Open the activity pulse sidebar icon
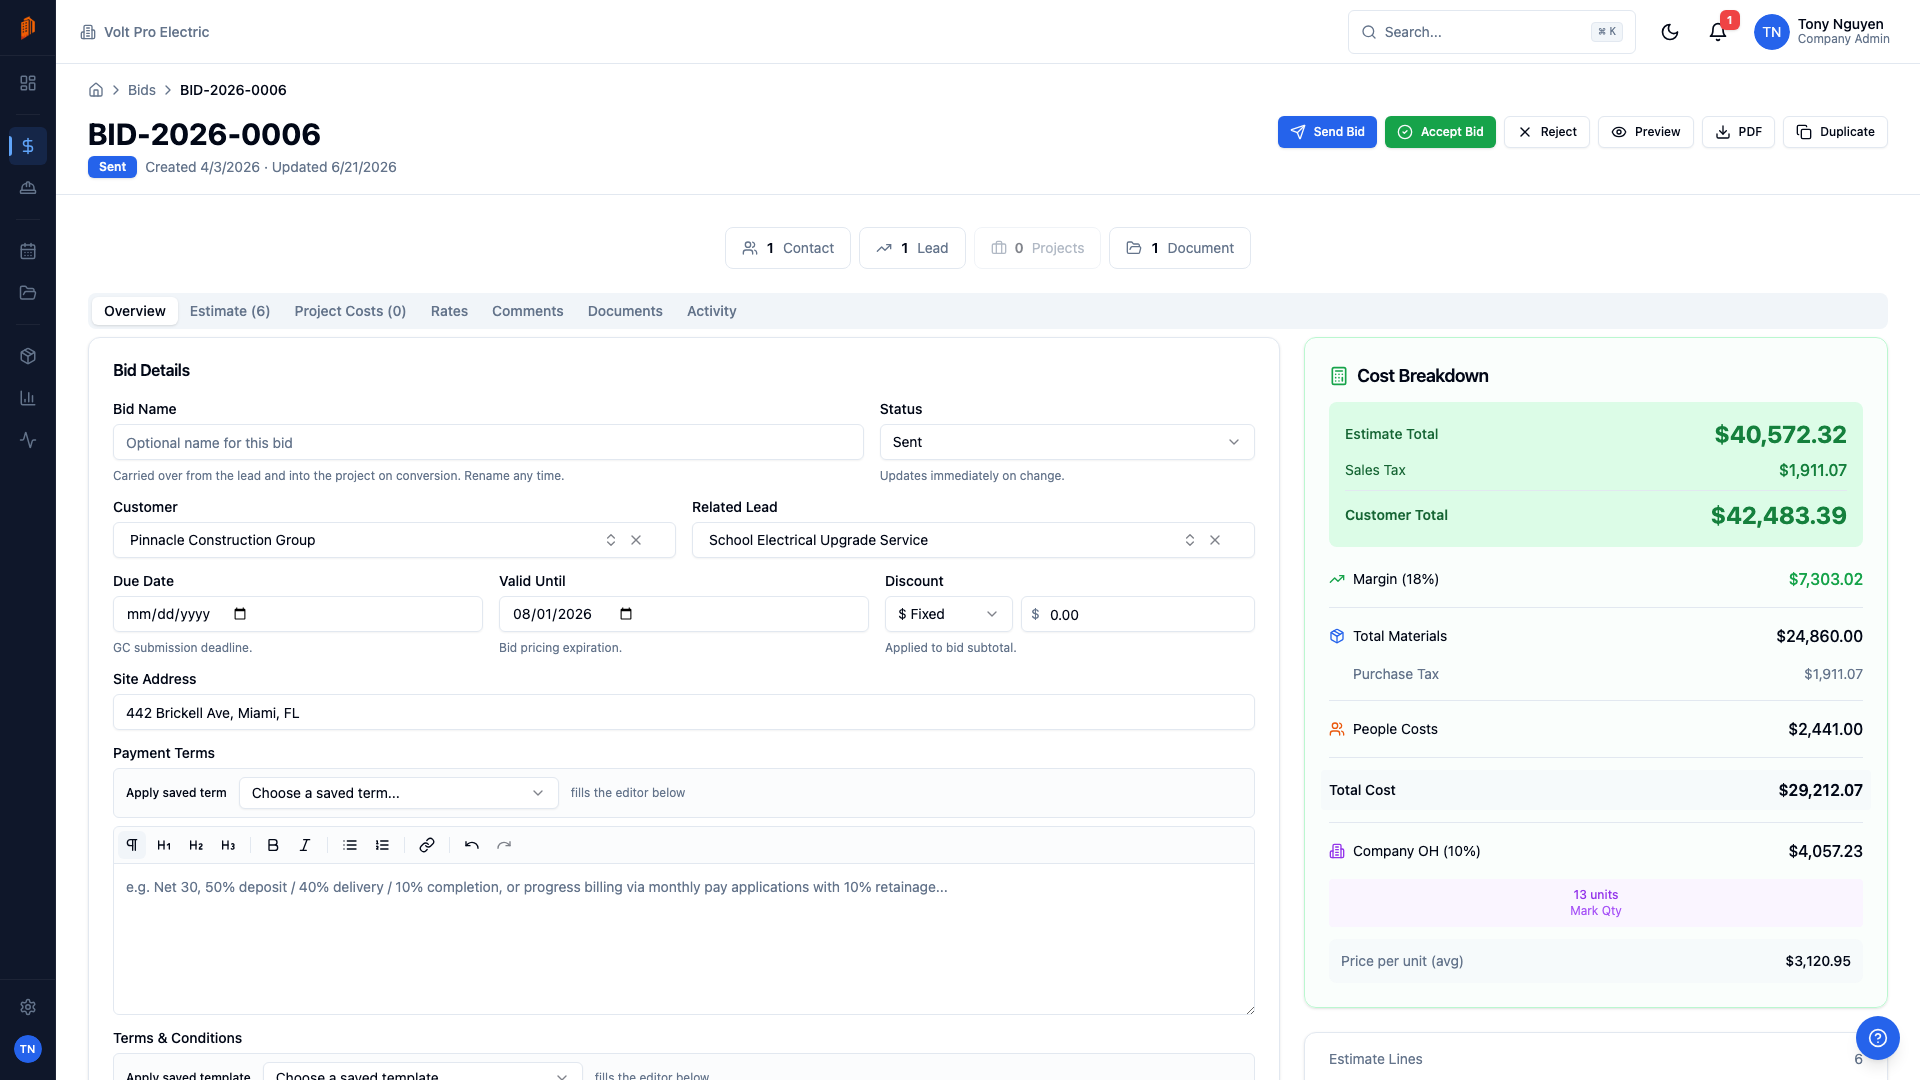 point(28,440)
